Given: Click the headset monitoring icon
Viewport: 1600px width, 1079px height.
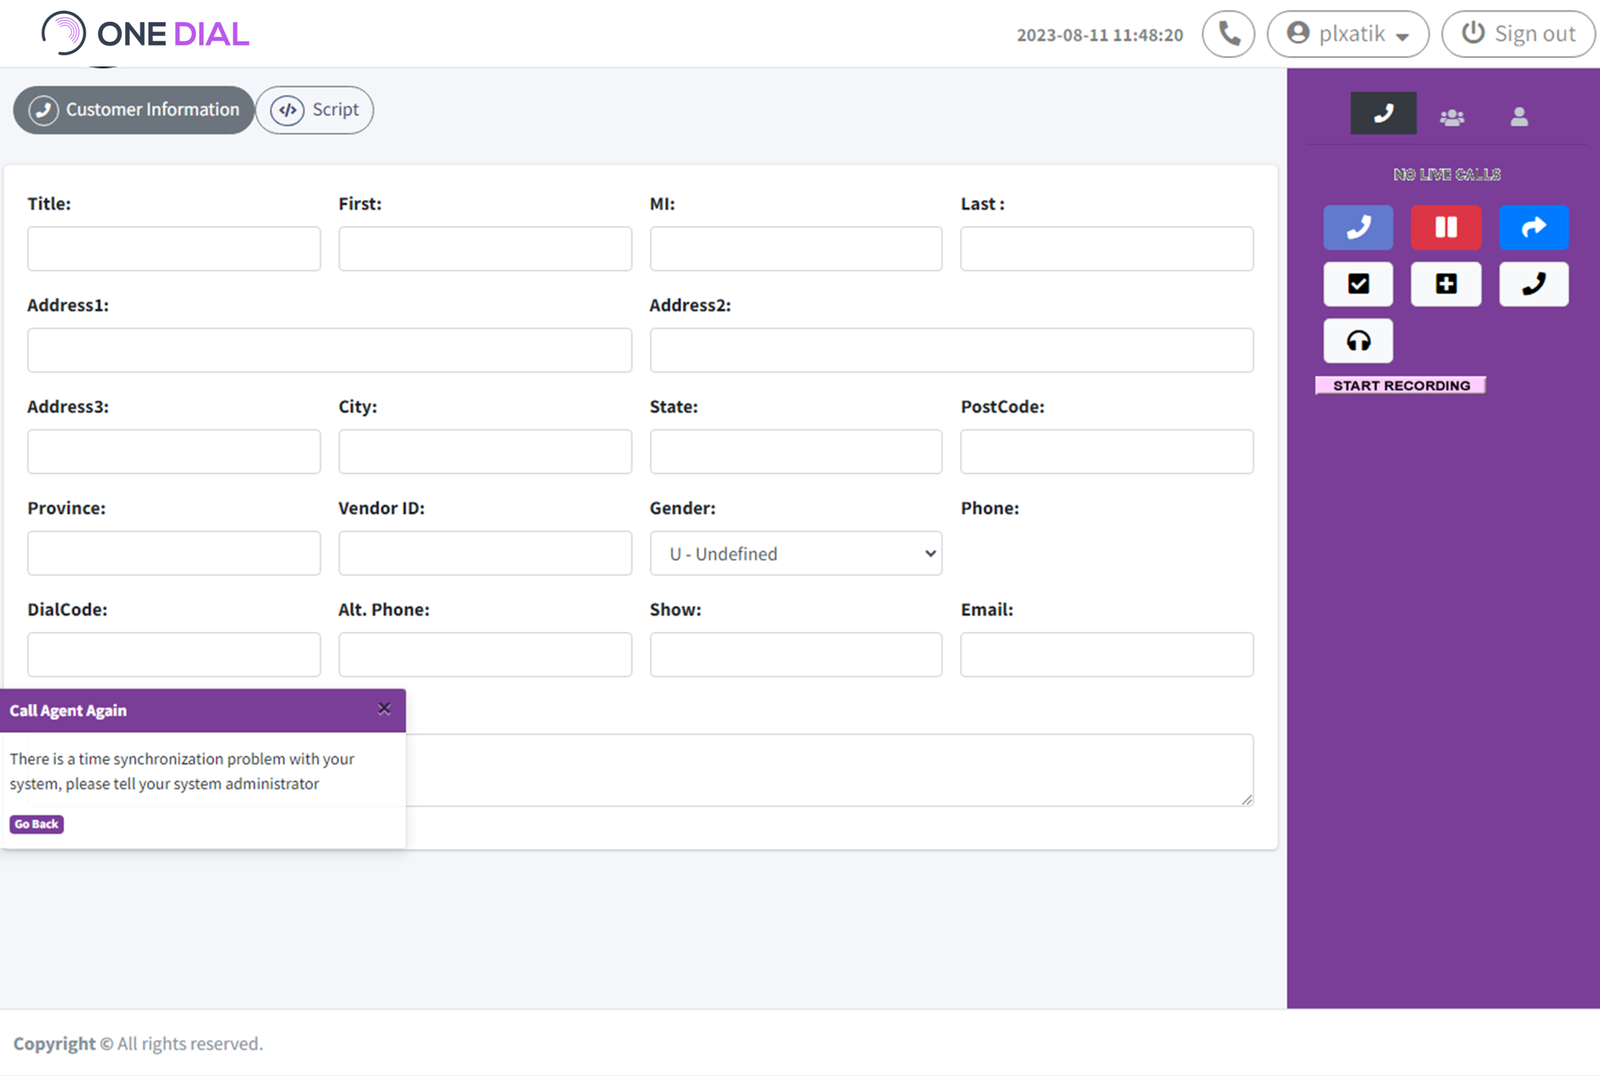Looking at the screenshot, I should (x=1357, y=340).
